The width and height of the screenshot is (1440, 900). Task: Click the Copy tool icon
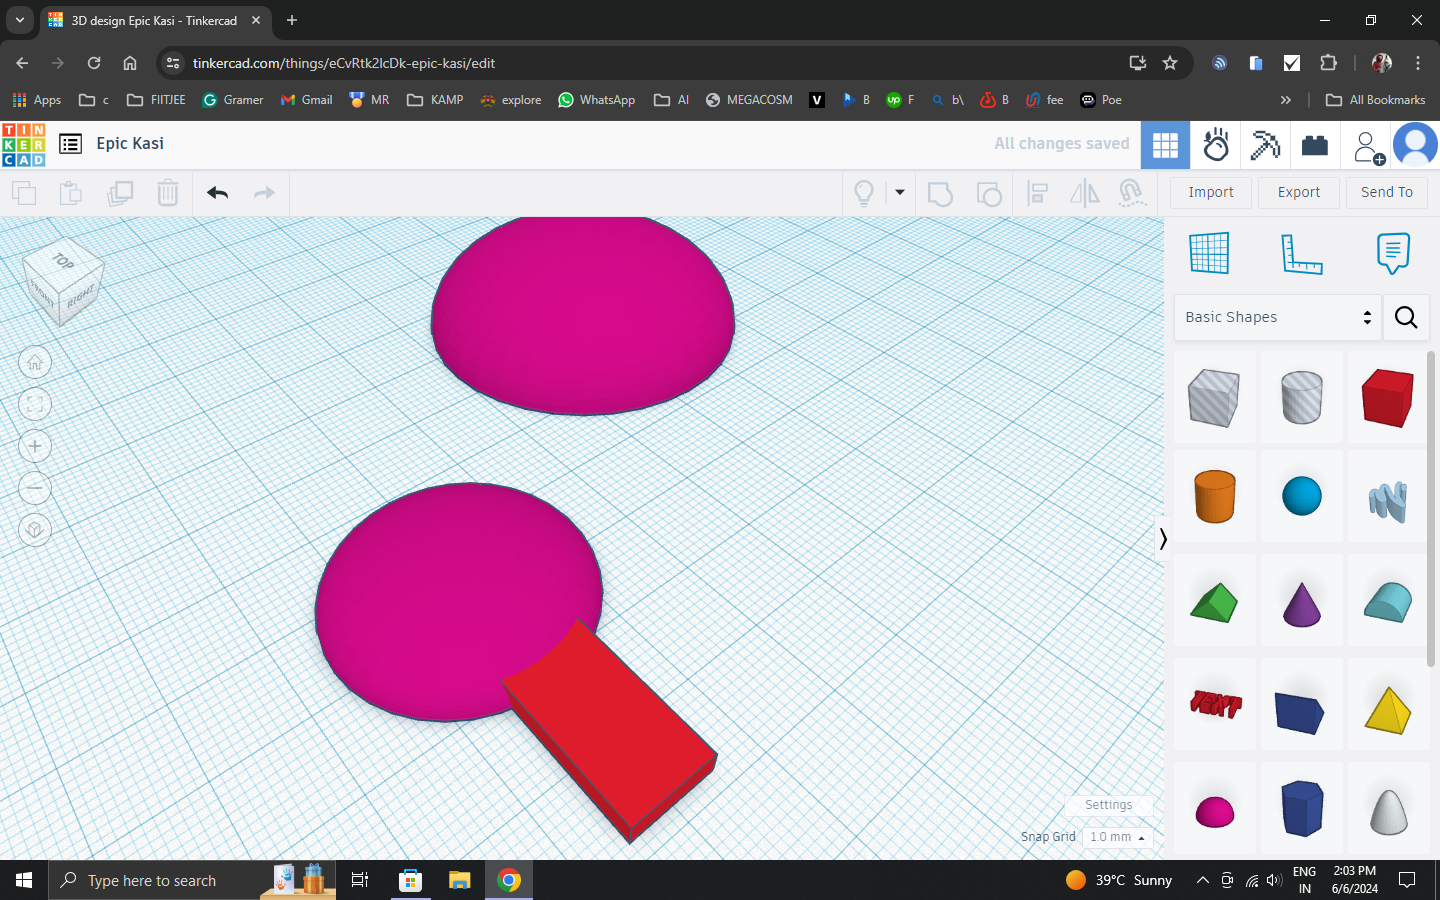[x=24, y=193]
